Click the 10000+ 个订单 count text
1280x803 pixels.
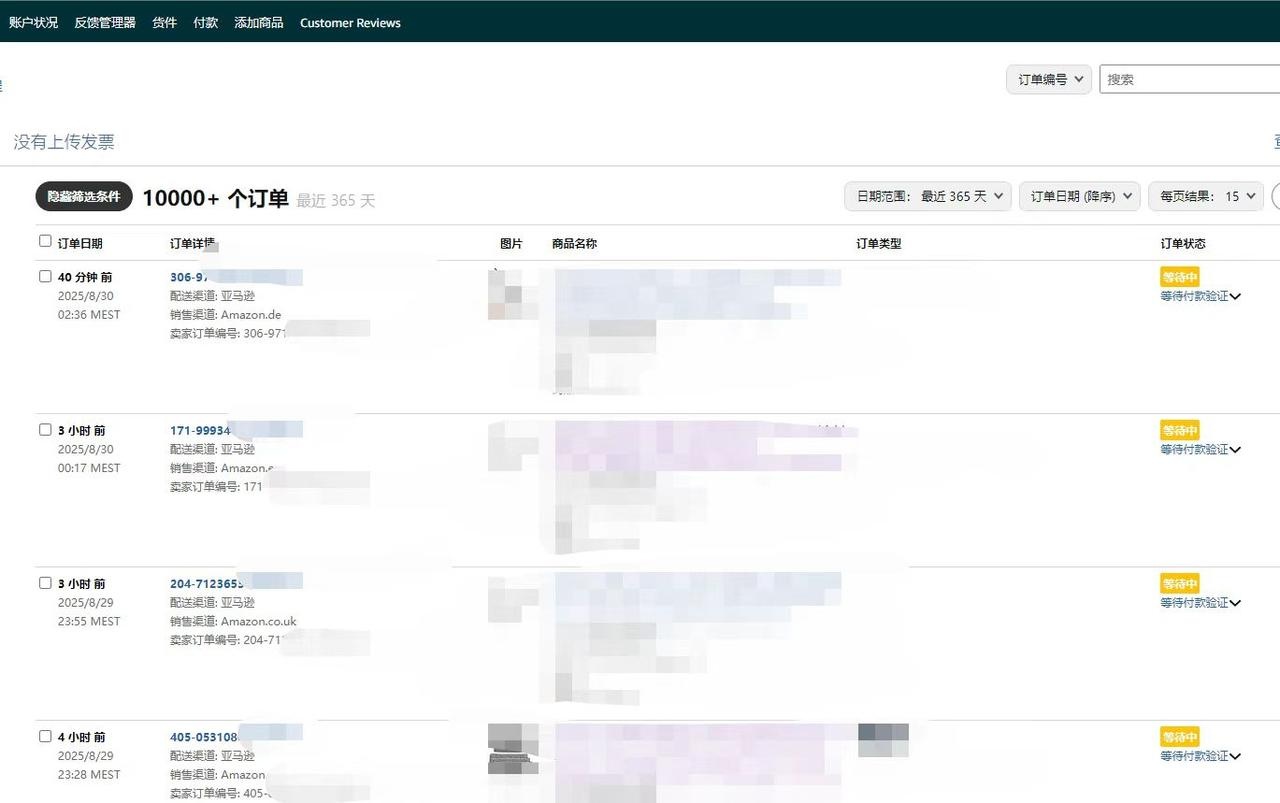click(215, 198)
